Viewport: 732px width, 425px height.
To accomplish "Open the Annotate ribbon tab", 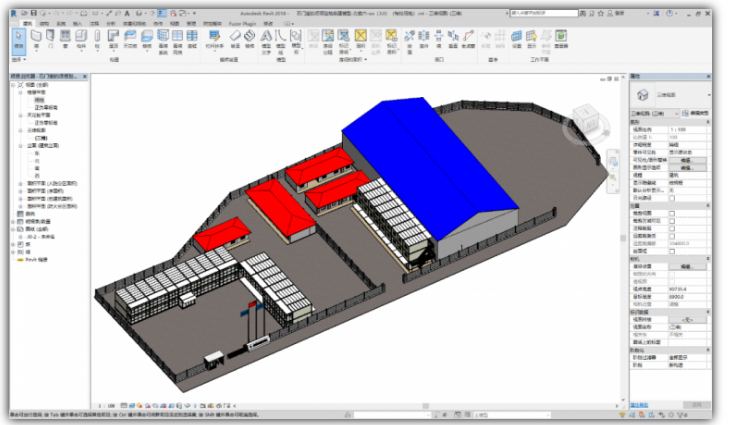I will click(94, 23).
